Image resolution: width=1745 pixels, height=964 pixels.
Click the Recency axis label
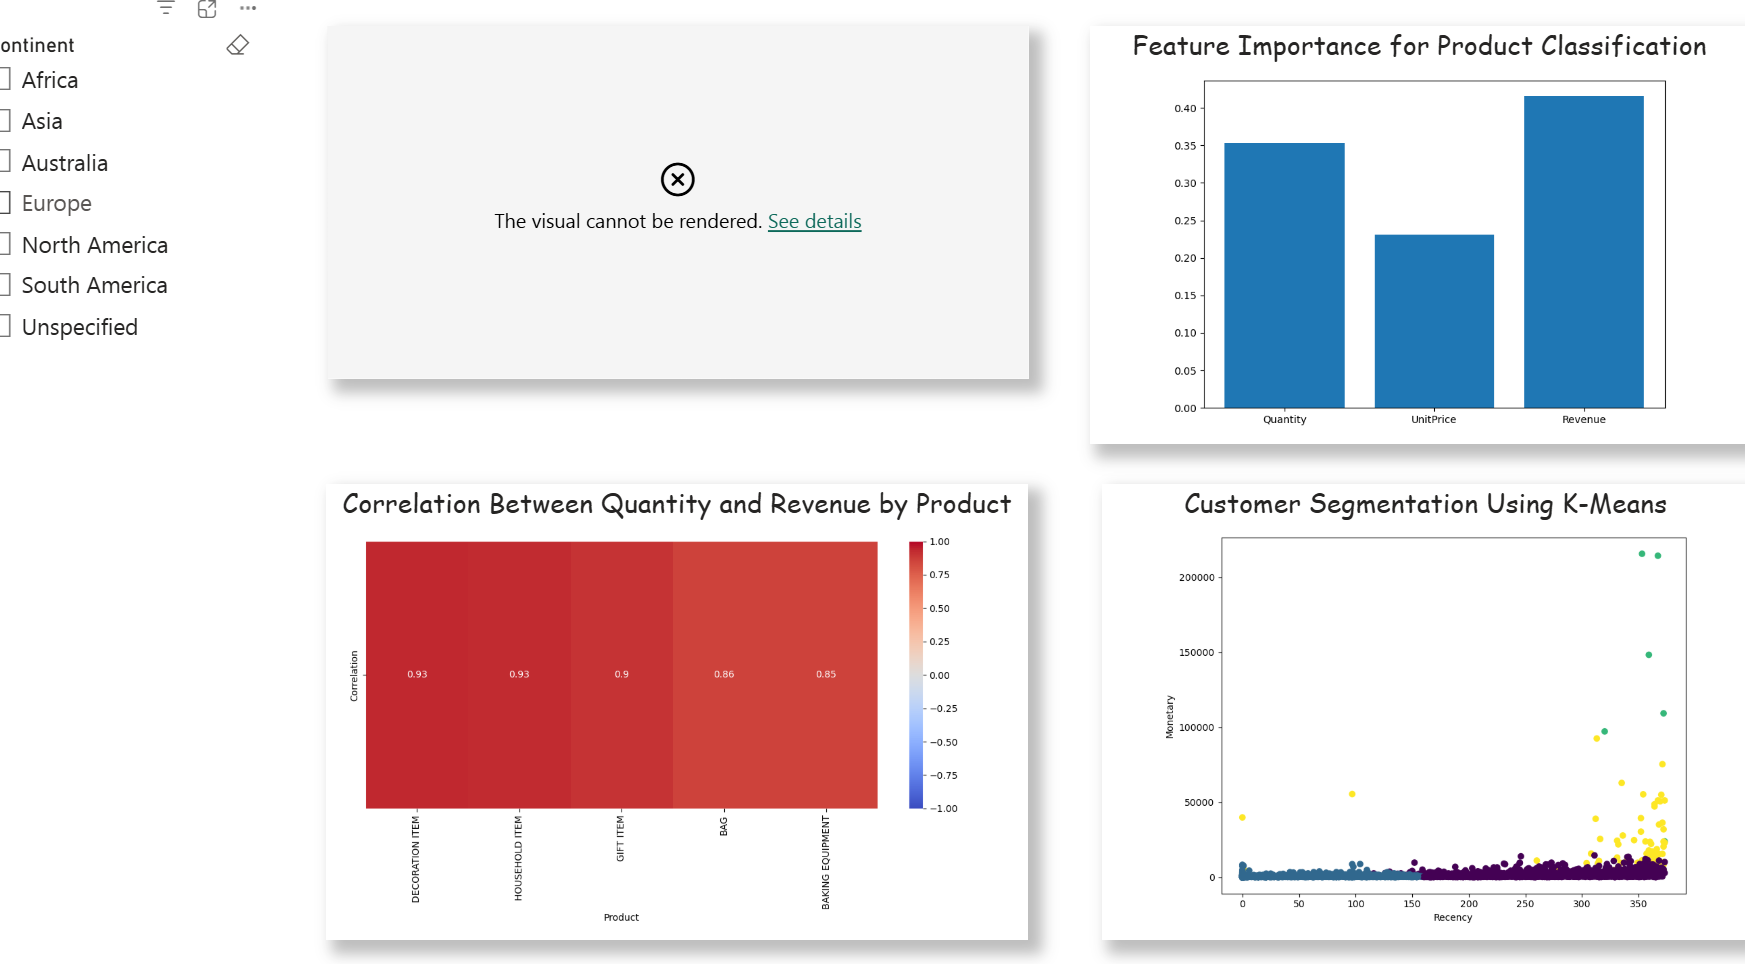[x=1453, y=917]
